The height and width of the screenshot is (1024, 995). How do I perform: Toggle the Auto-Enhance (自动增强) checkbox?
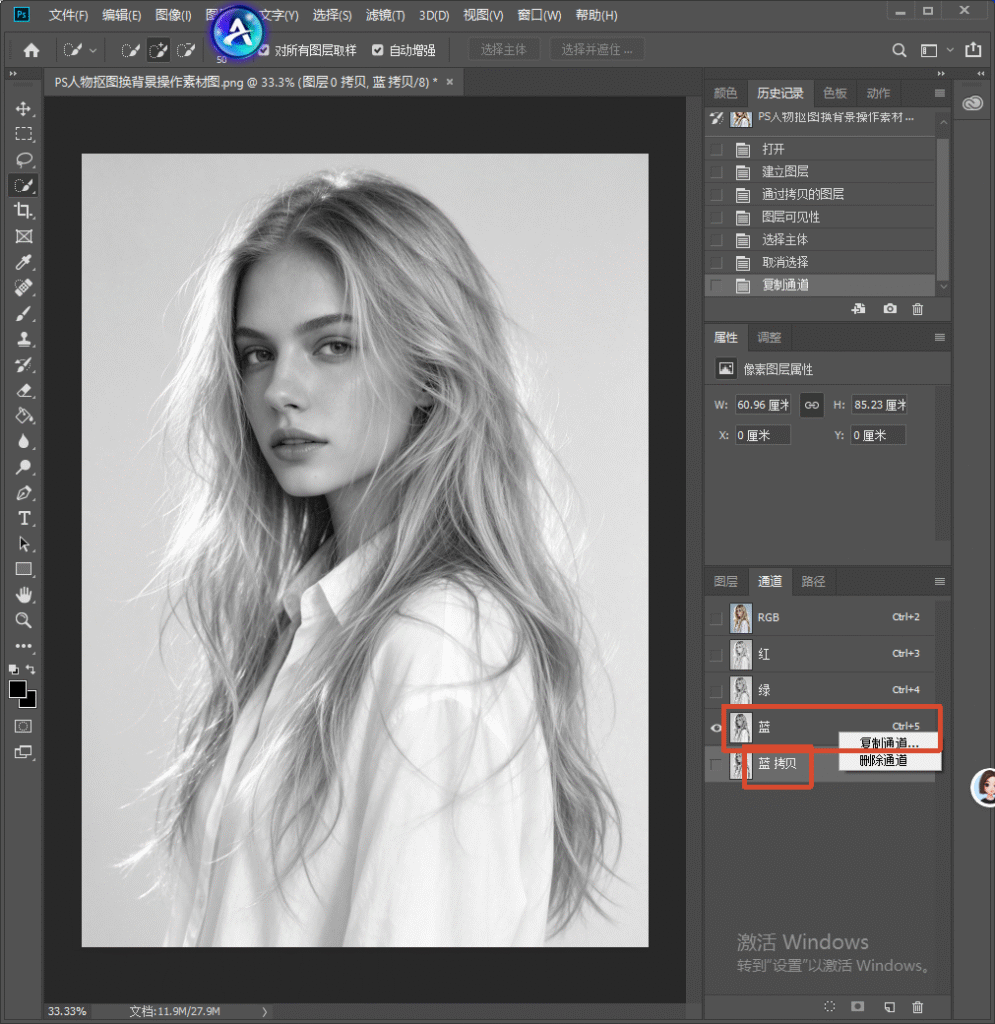[377, 50]
